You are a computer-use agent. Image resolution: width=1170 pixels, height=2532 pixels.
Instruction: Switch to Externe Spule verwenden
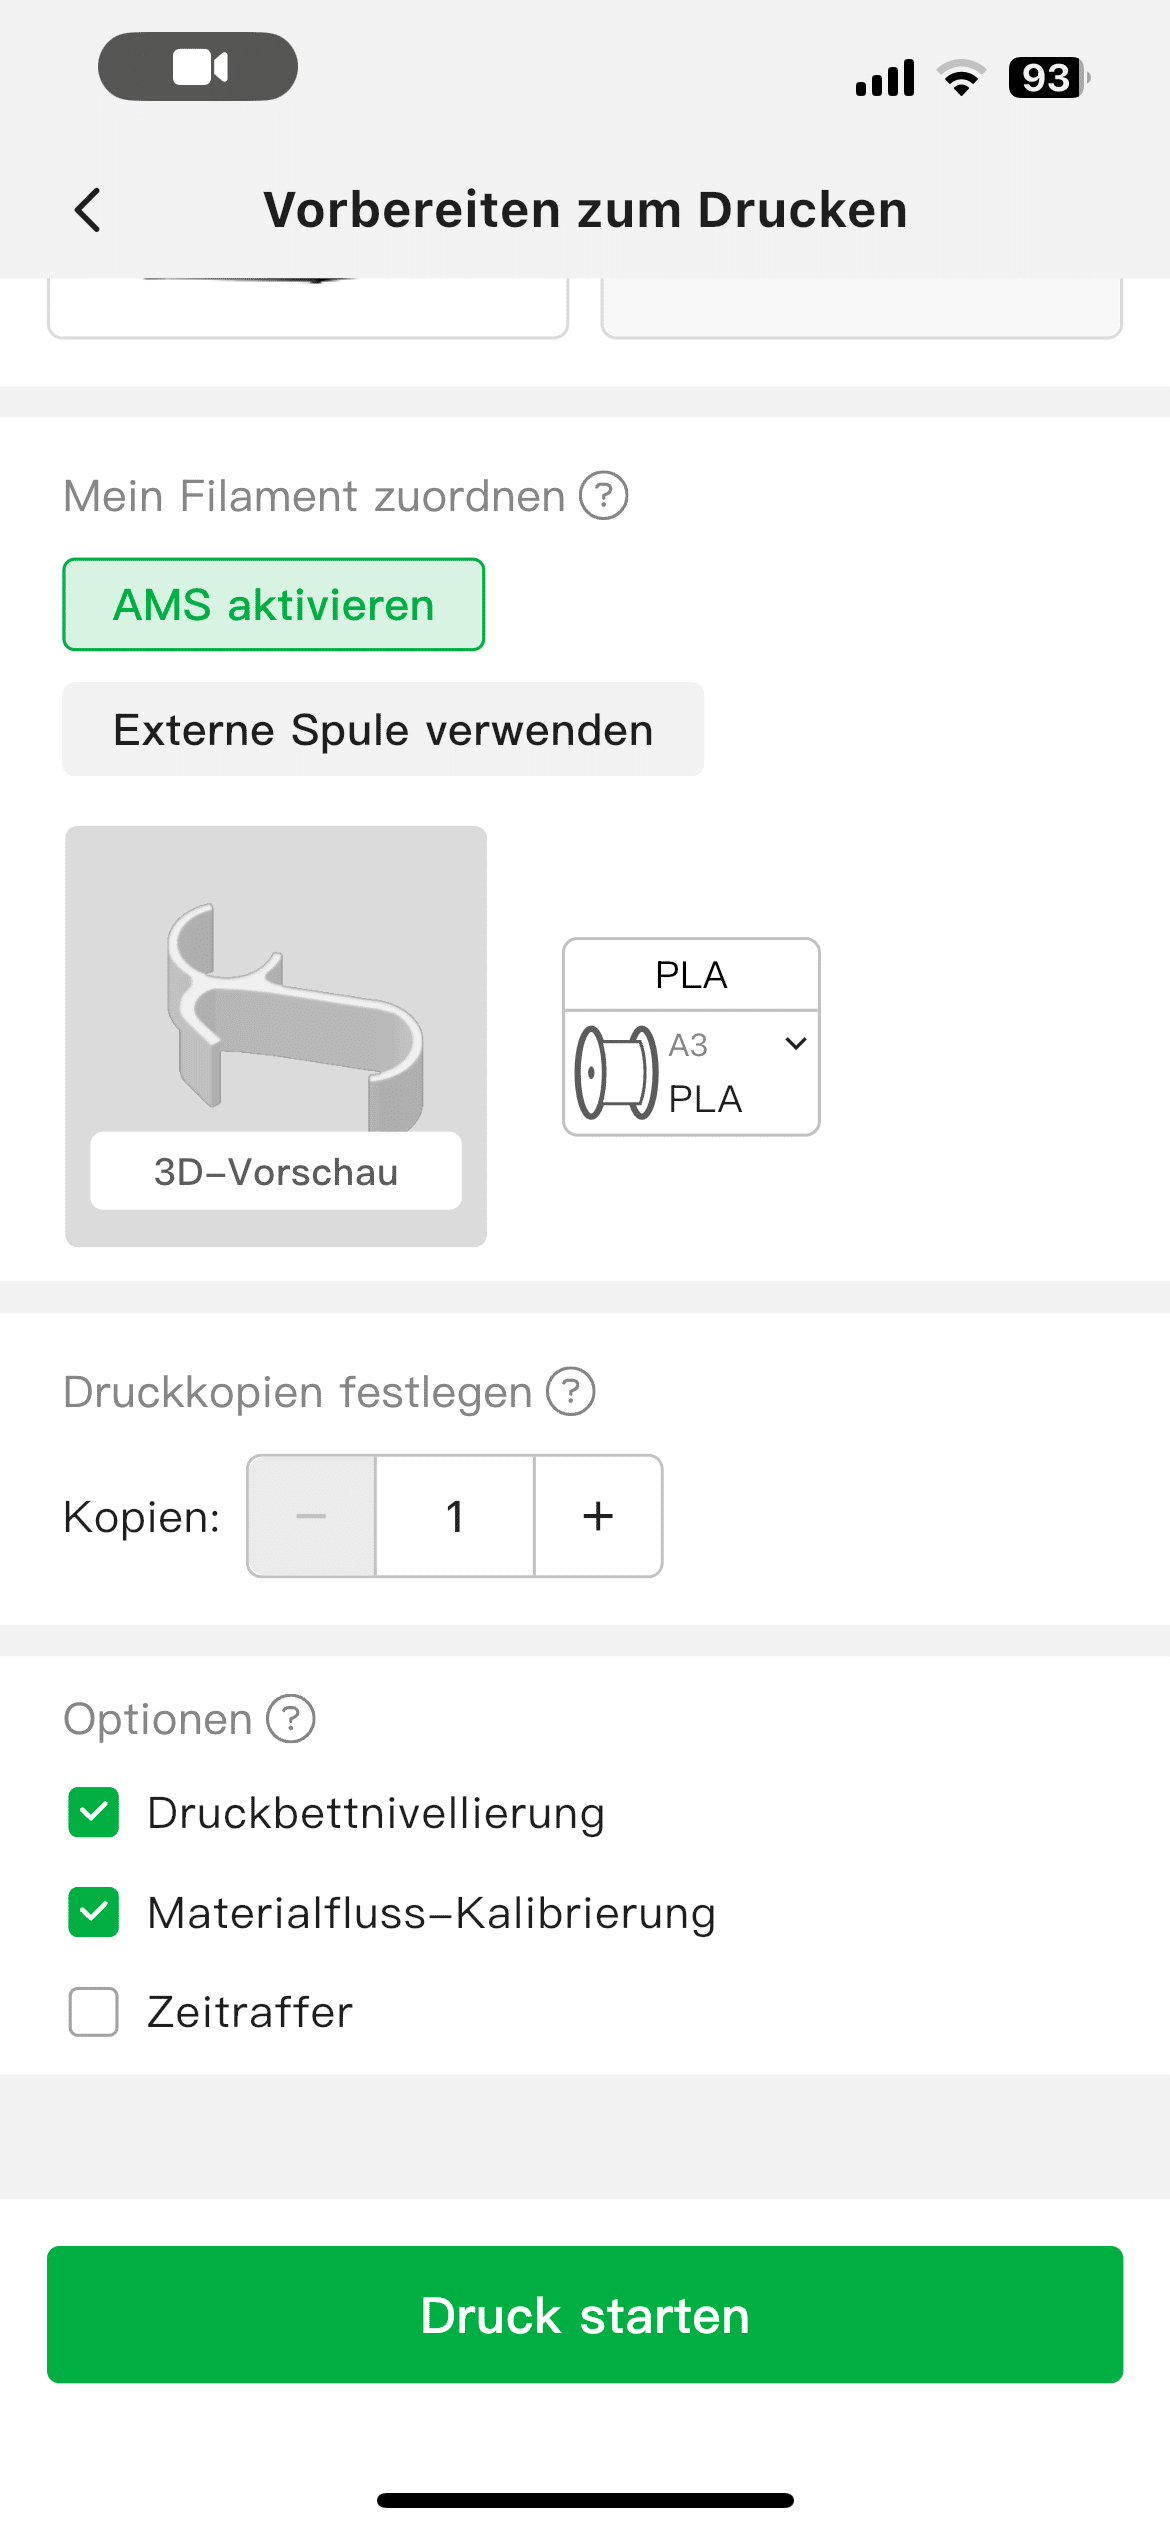pyautogui.click(x=383, y=730)
